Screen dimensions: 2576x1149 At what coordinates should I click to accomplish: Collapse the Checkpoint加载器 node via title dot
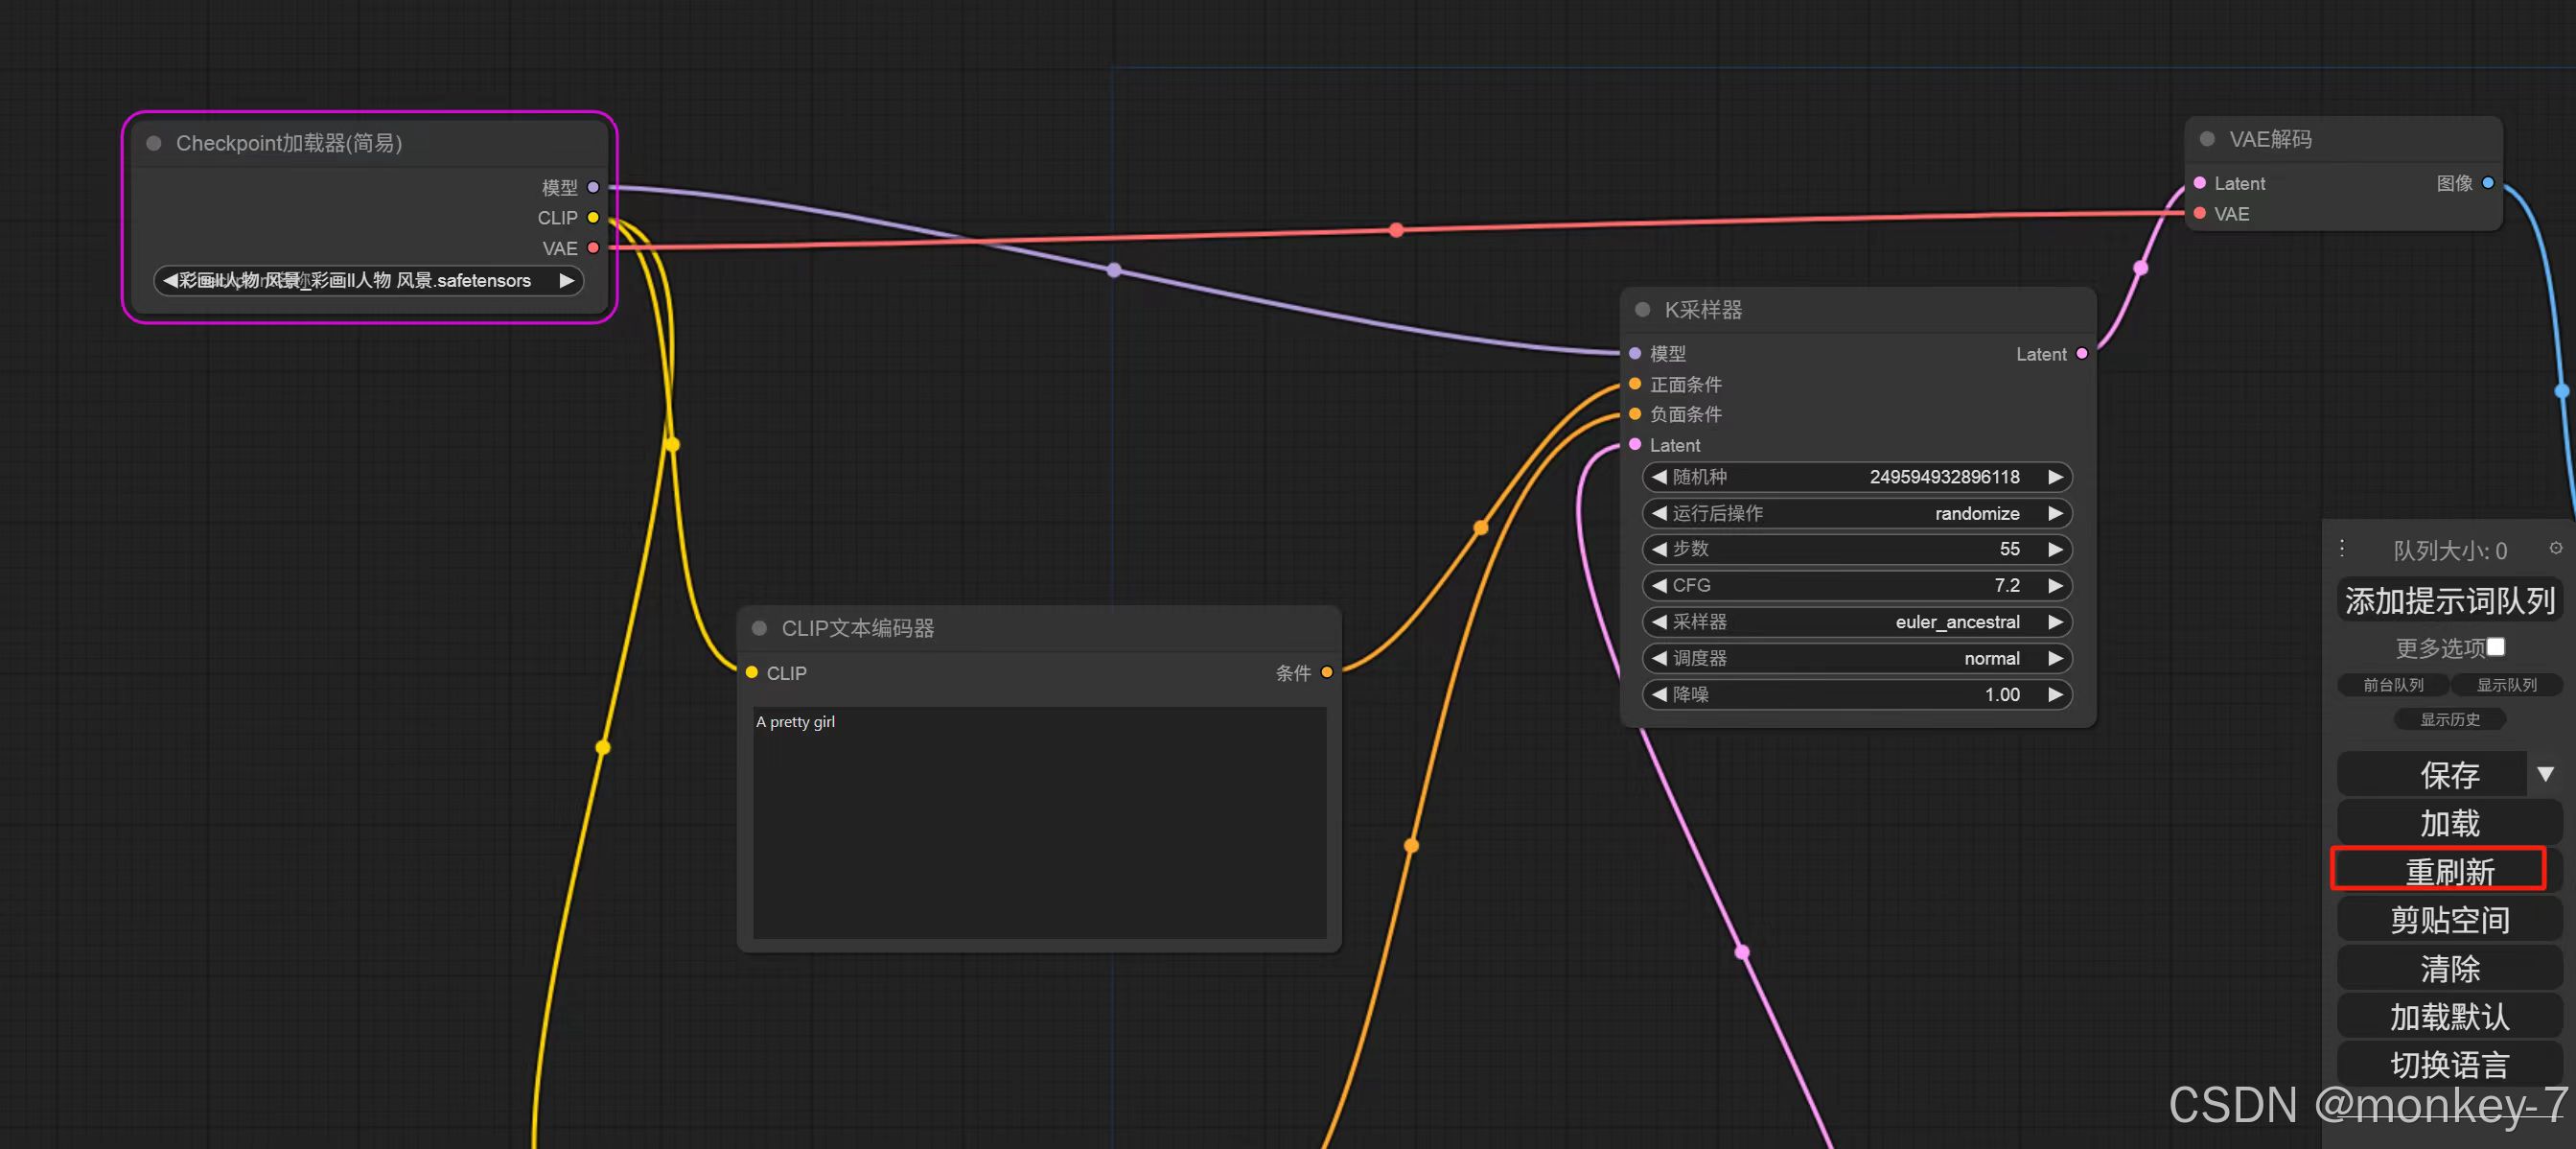[x=154, y=143]
